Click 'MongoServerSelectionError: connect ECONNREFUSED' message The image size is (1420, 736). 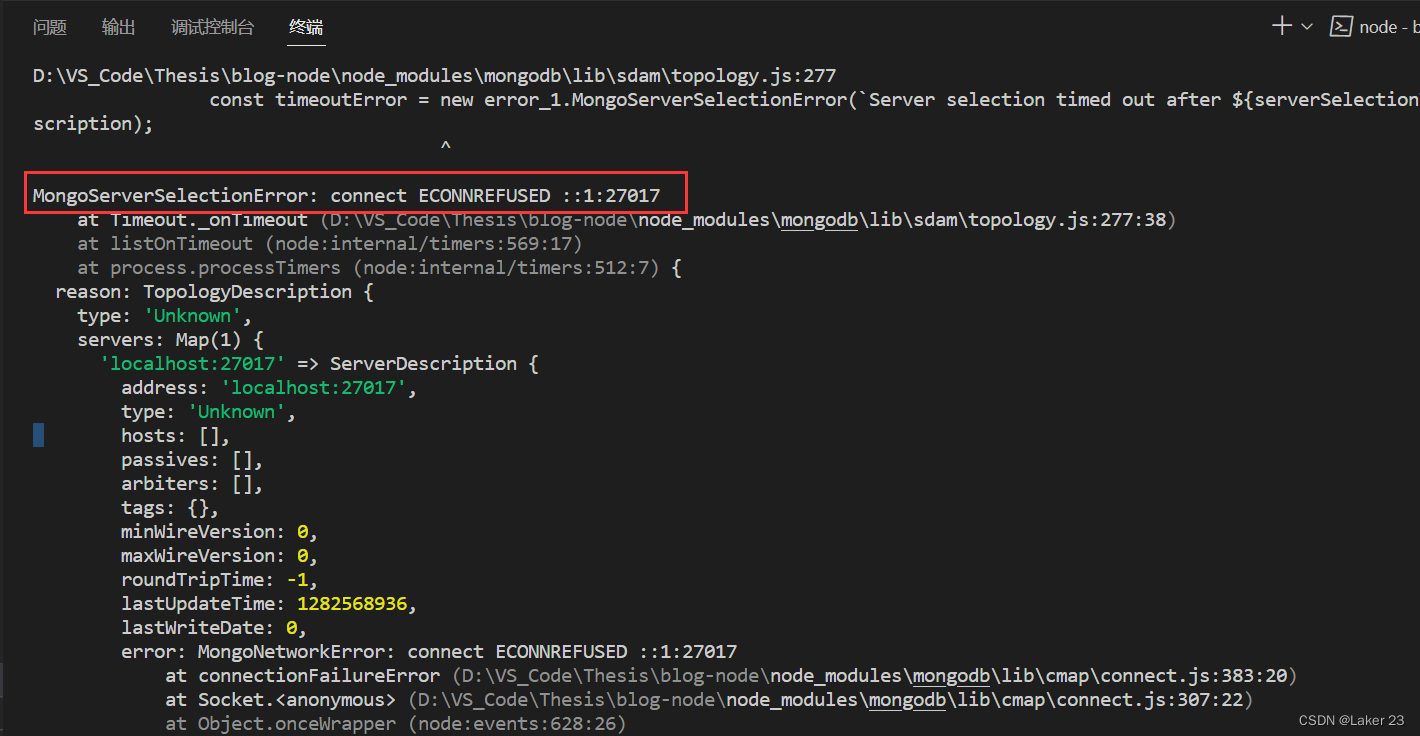346,195
